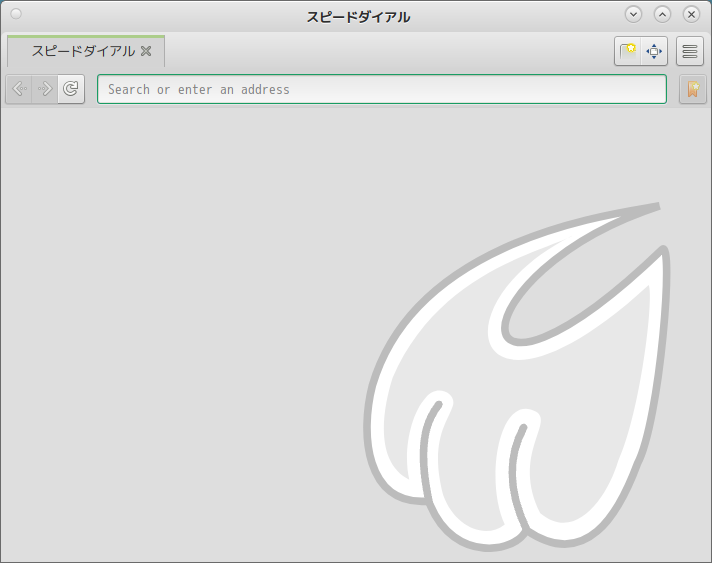The image size is (712, 563).
Task: Open the hamburger menu button
Action: (x=690, y=51)
